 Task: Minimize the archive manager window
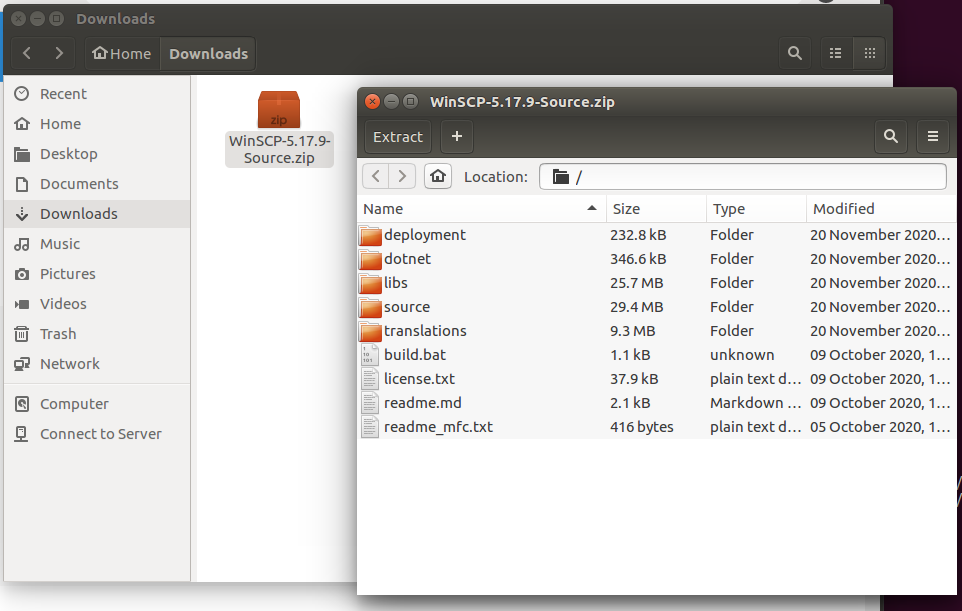(x=391, y=102)
